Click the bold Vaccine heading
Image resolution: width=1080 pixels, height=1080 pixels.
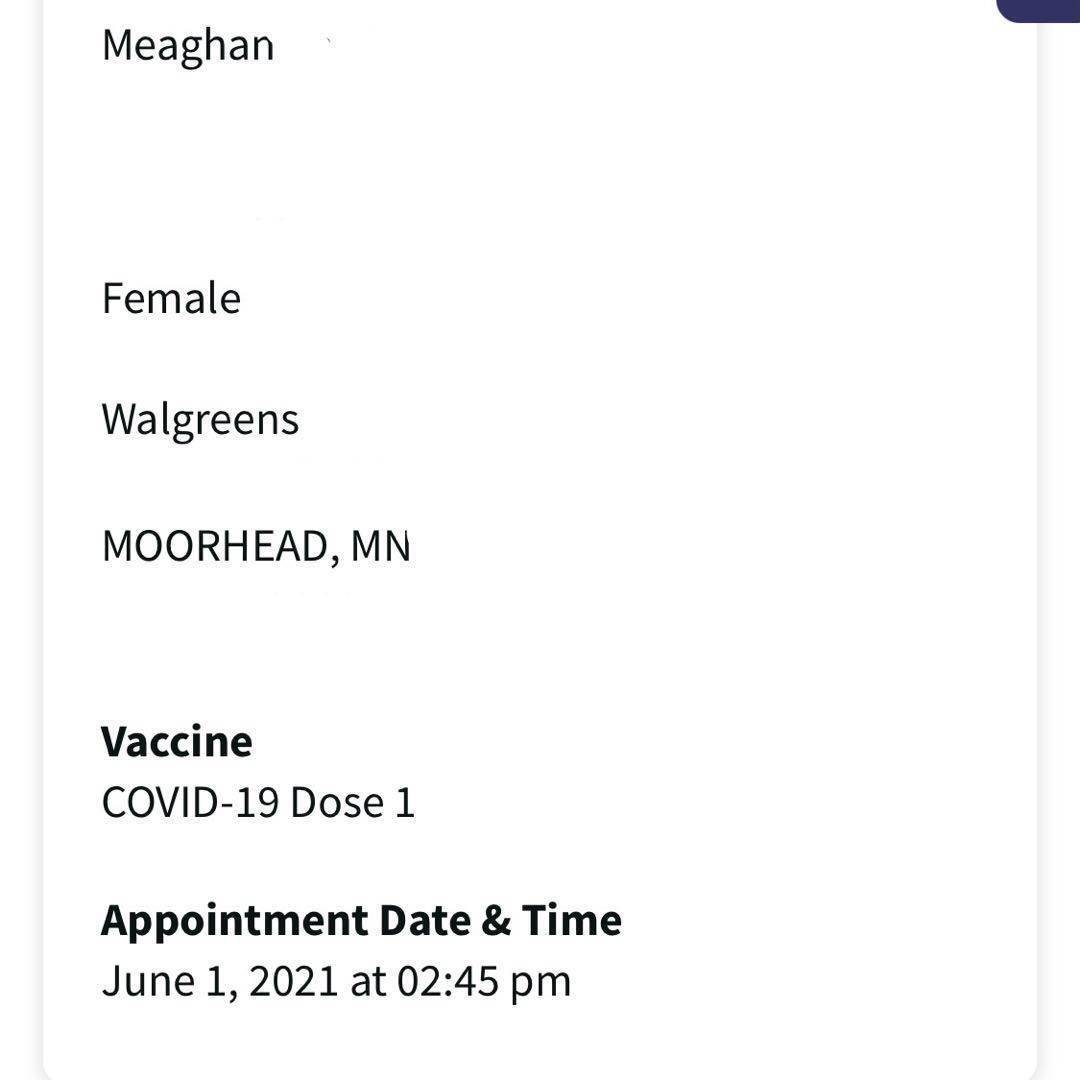[x=176, y=742]
